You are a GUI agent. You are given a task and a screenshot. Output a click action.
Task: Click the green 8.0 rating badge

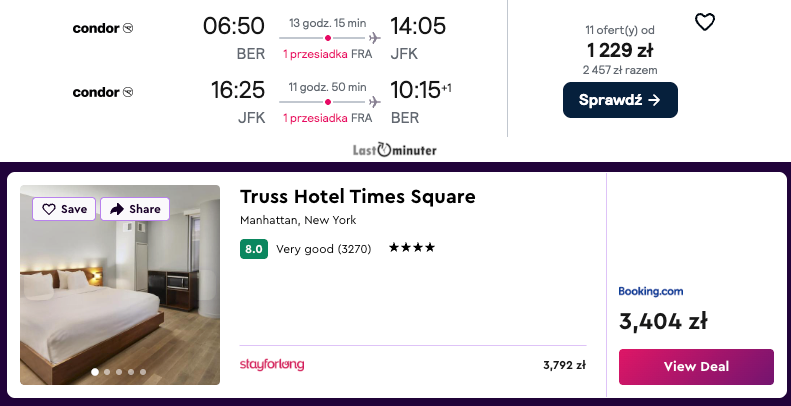pos(254,248)
